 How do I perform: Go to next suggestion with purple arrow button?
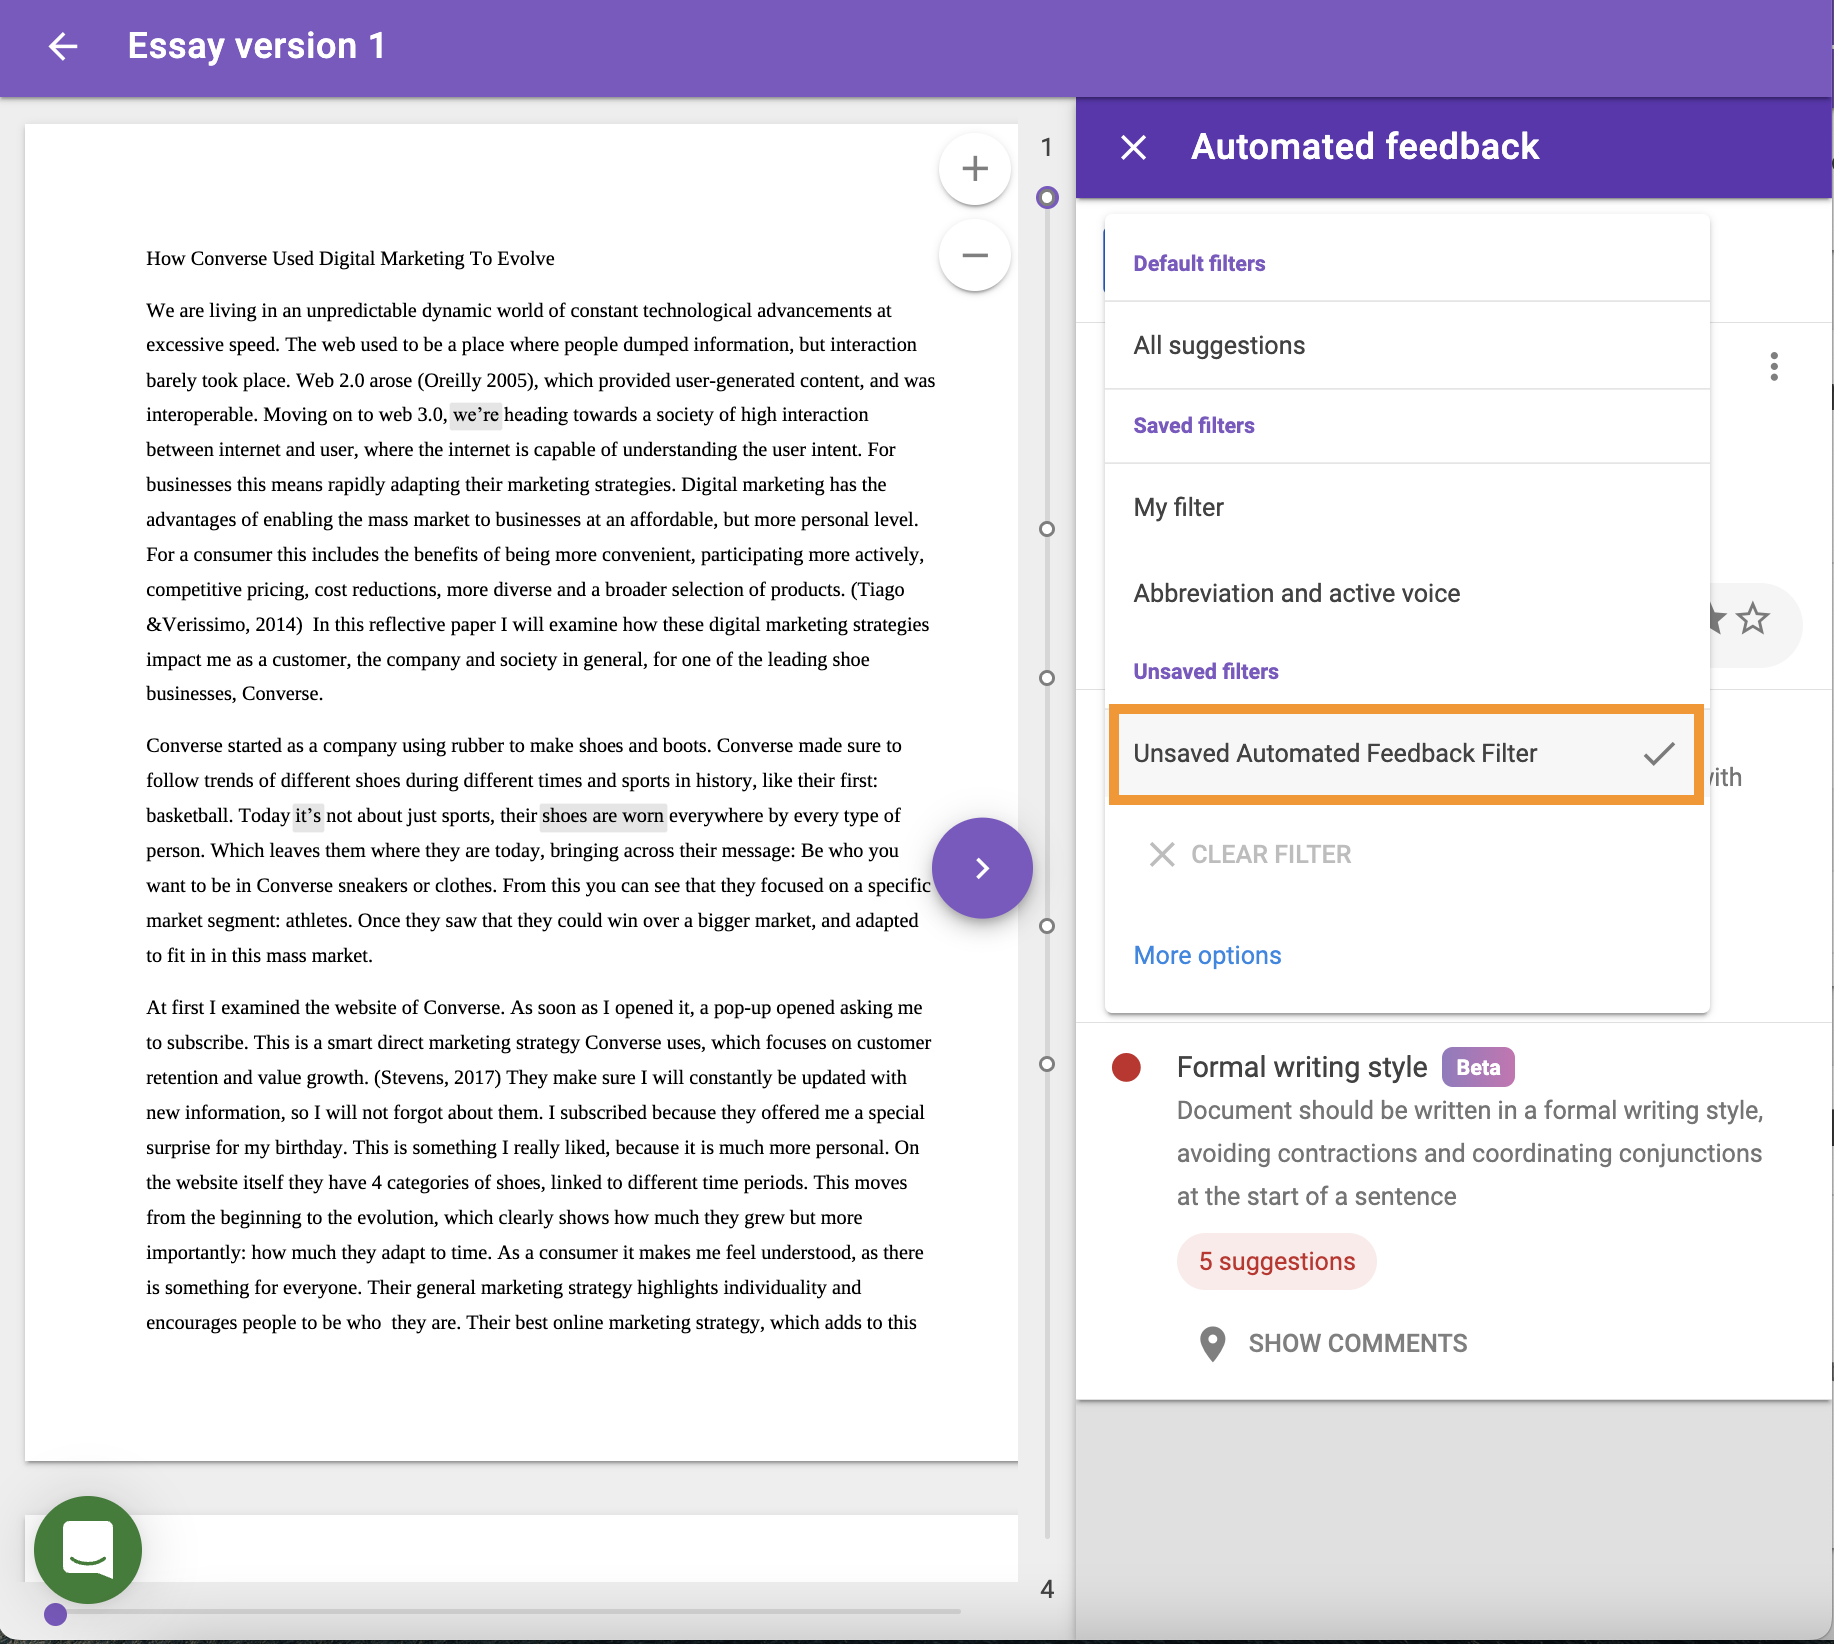[982, 868]
